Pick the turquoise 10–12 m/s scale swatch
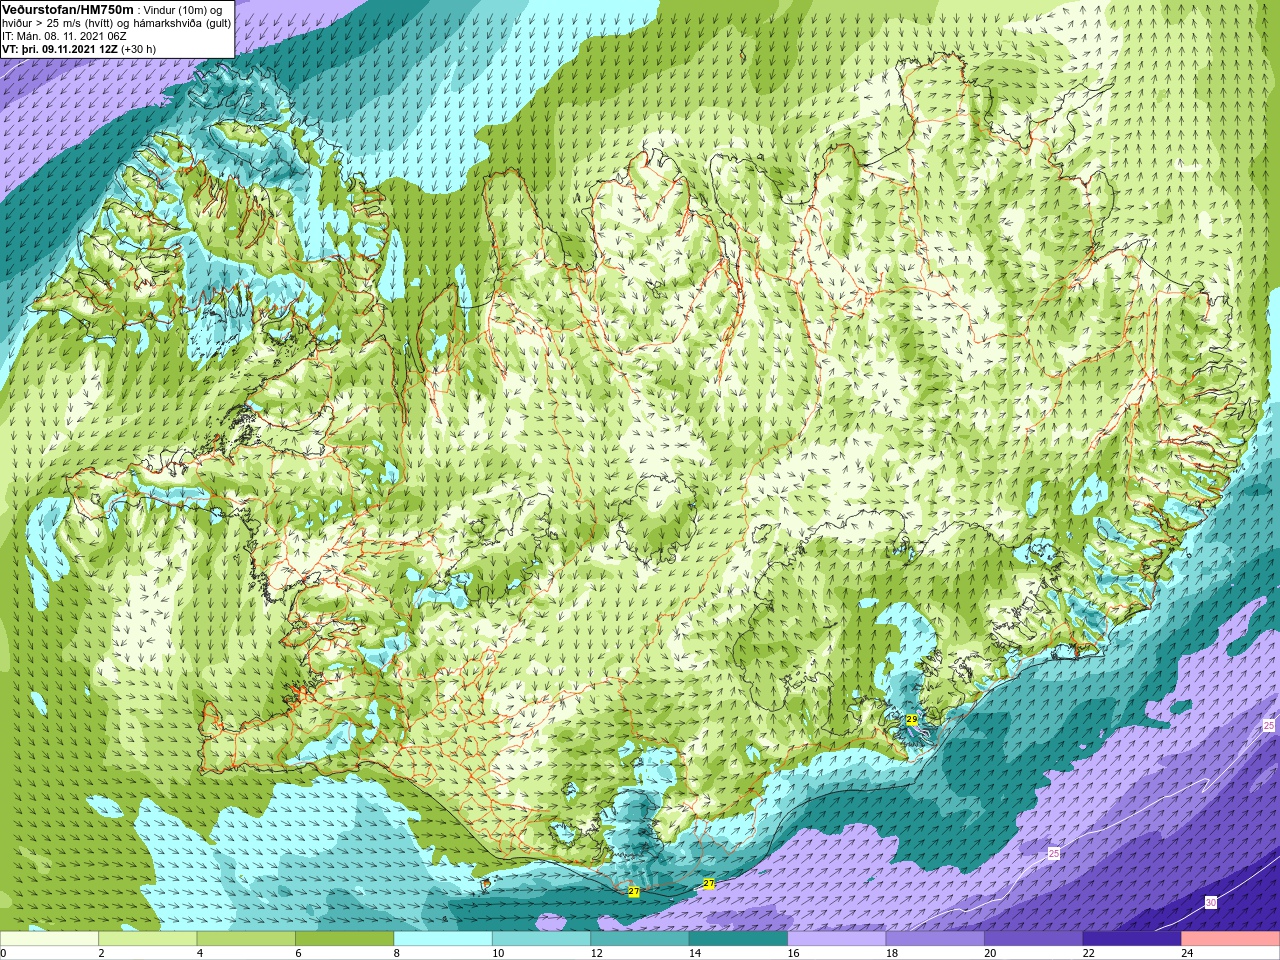The width and height of the screenshot is (1280, 960). coord(541,939)
